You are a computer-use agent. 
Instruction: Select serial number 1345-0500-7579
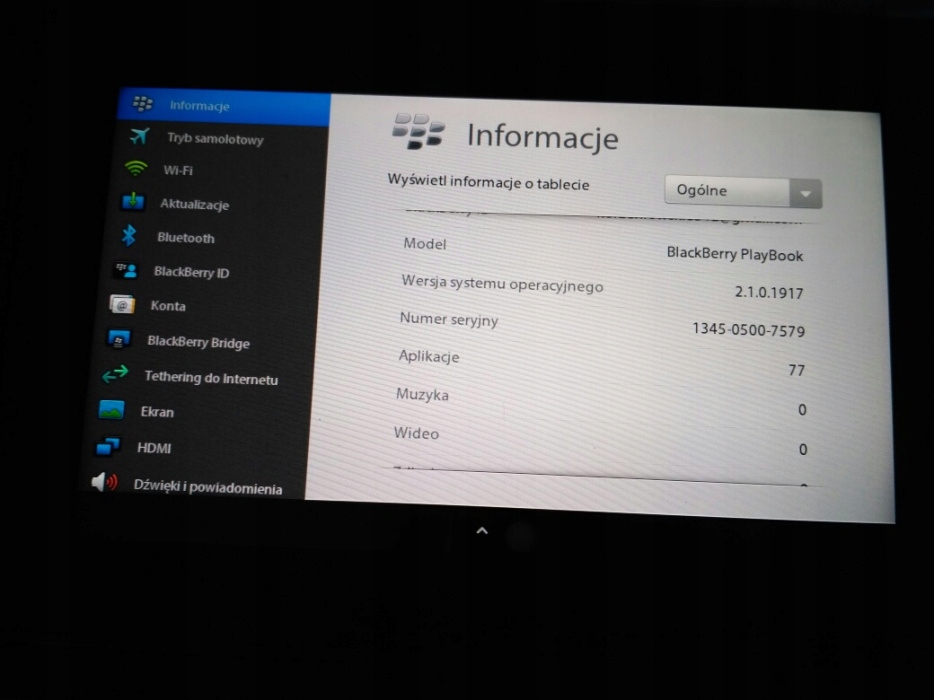click(748, 329)
